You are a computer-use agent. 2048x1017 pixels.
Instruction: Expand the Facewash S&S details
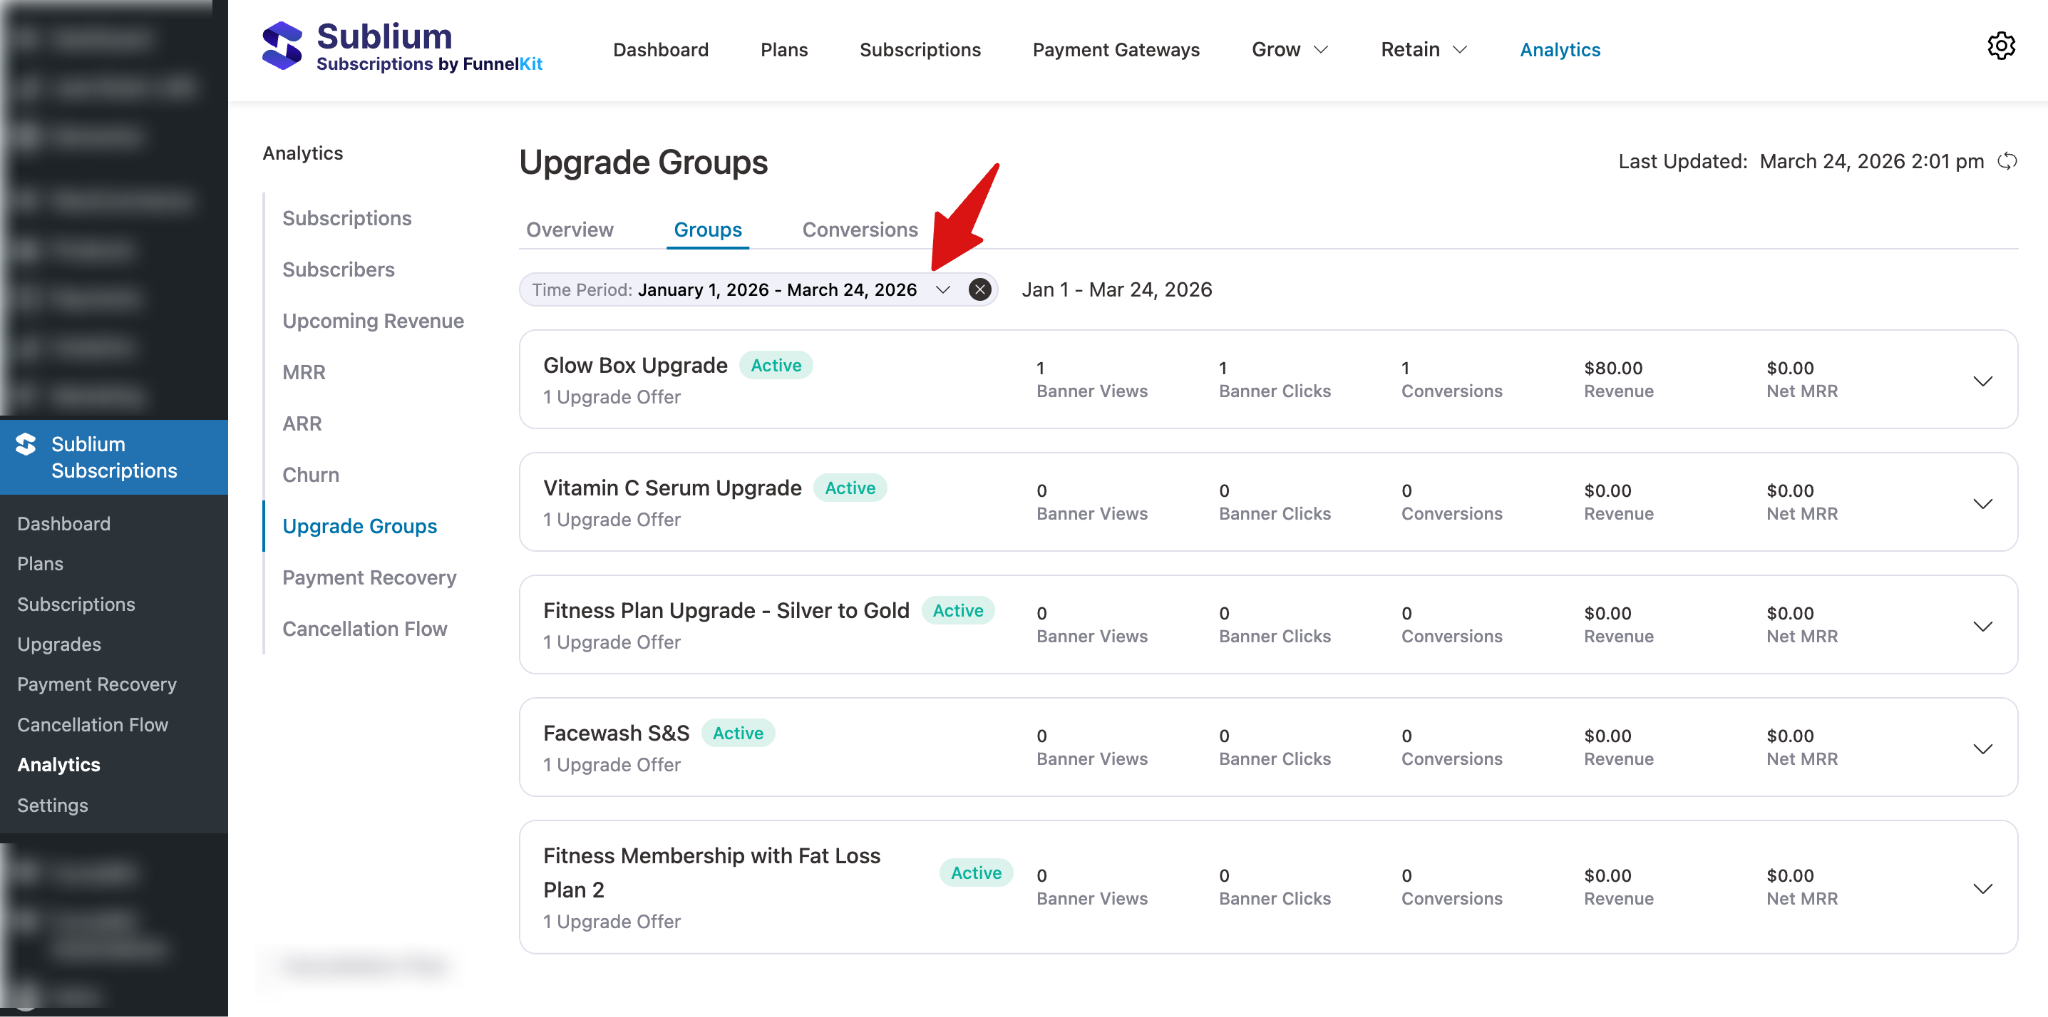(x=1982, y=747)
